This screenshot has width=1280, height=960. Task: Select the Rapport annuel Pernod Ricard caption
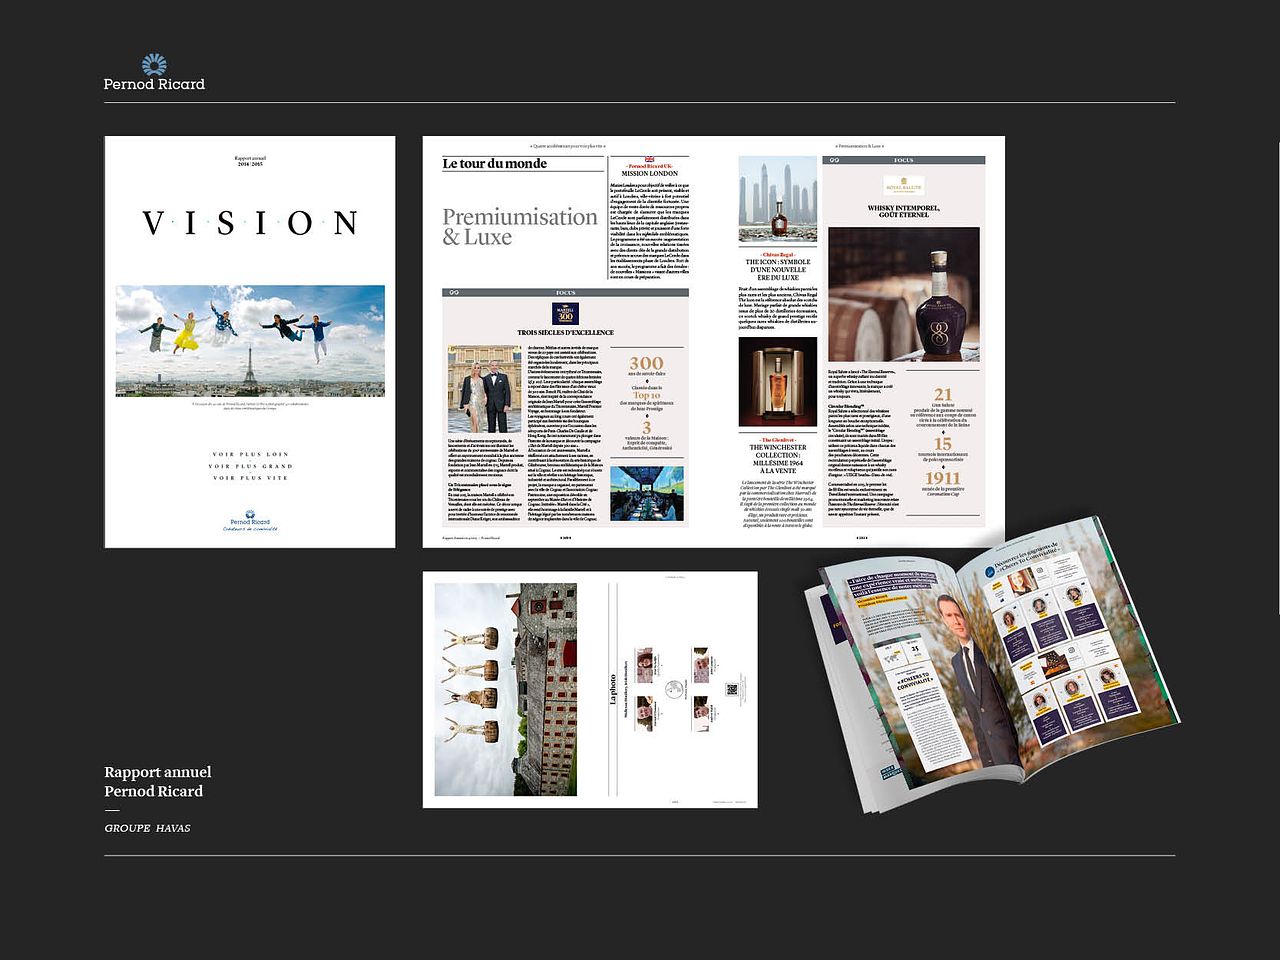coord(157,781)
